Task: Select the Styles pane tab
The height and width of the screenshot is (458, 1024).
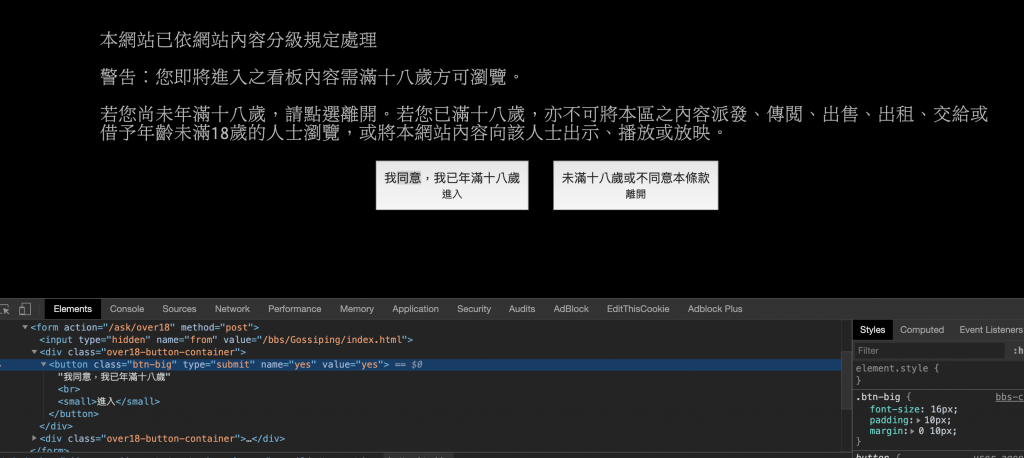Action: (x=872, y=330)
